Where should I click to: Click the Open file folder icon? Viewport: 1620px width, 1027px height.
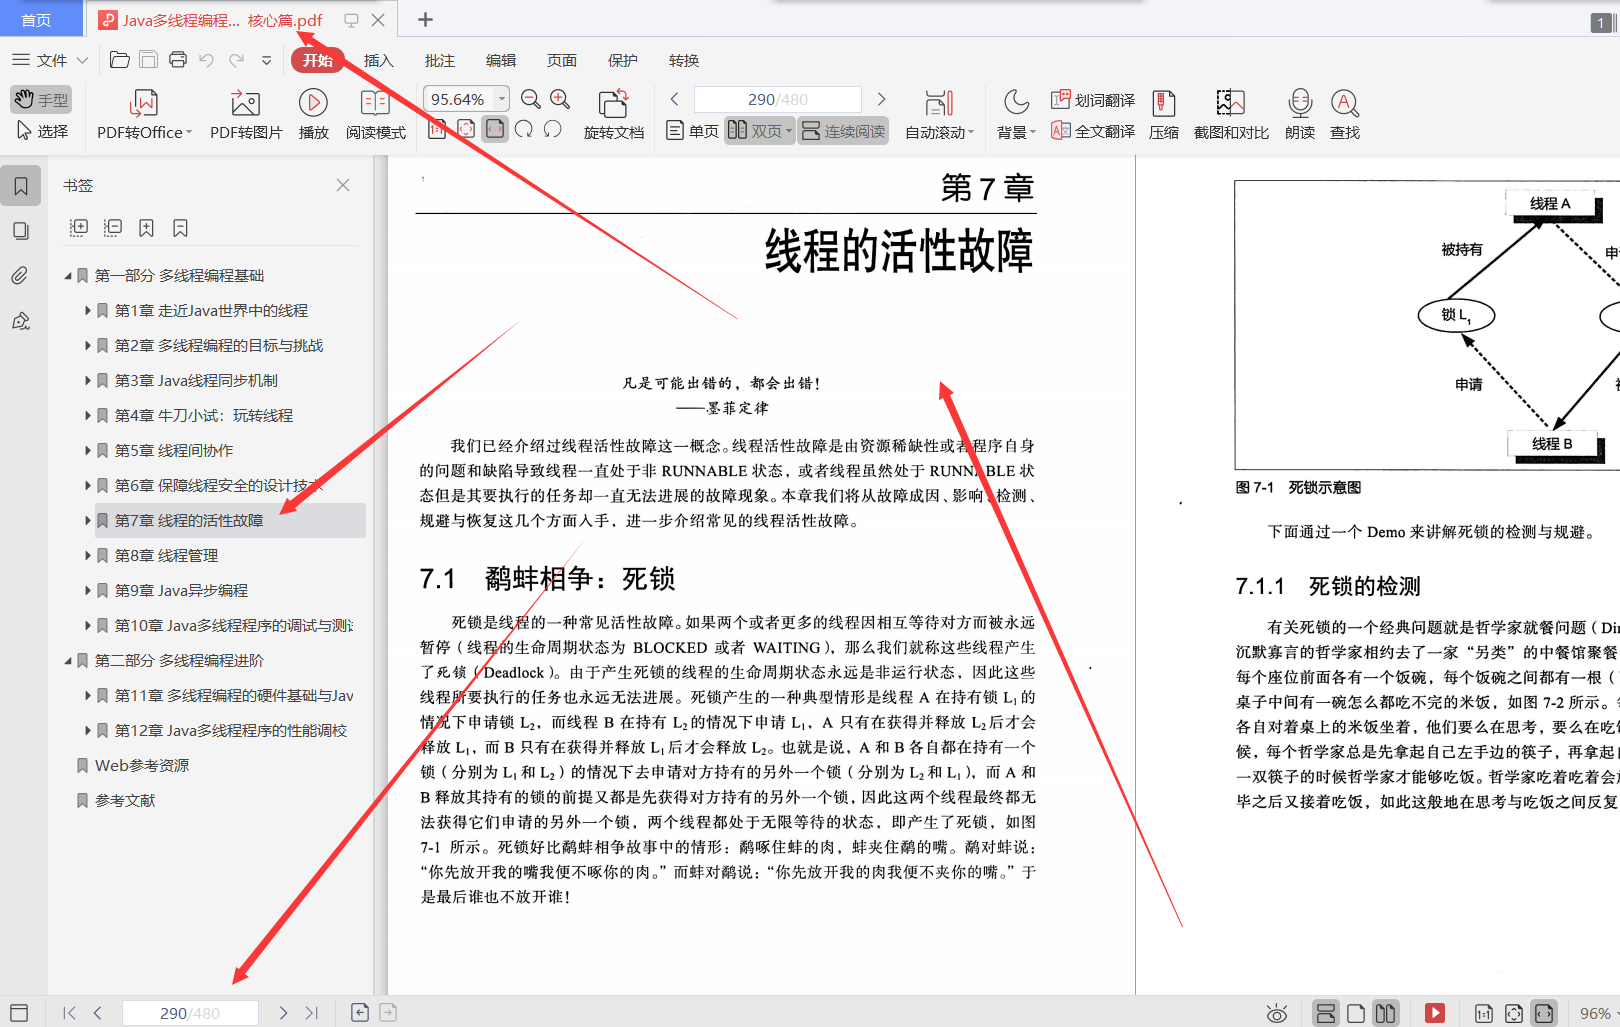(x=119, y=60)
